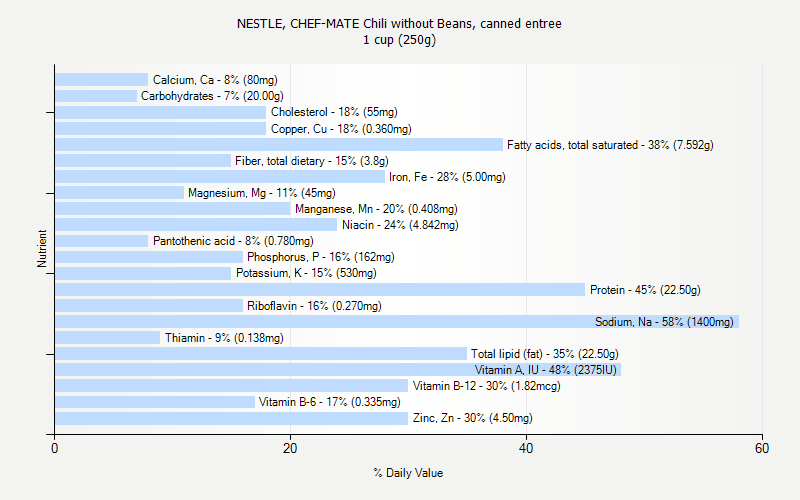
Task: Select the 'Calcium, Ca - 8% (80mg)' label
Action: [x=215, y=80]
